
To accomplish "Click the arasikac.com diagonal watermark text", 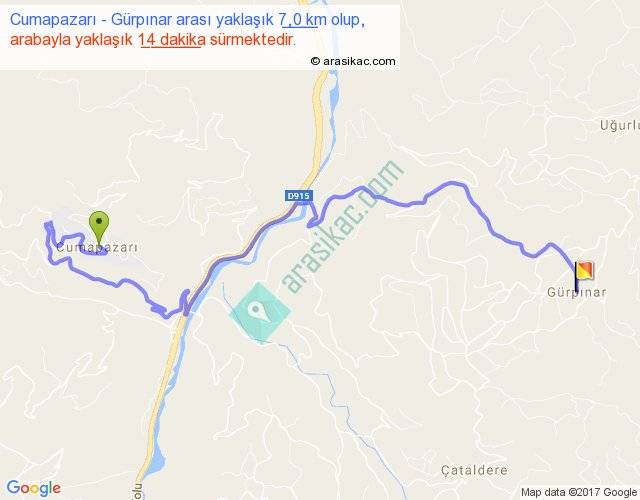I will click(x=342, y=226).
